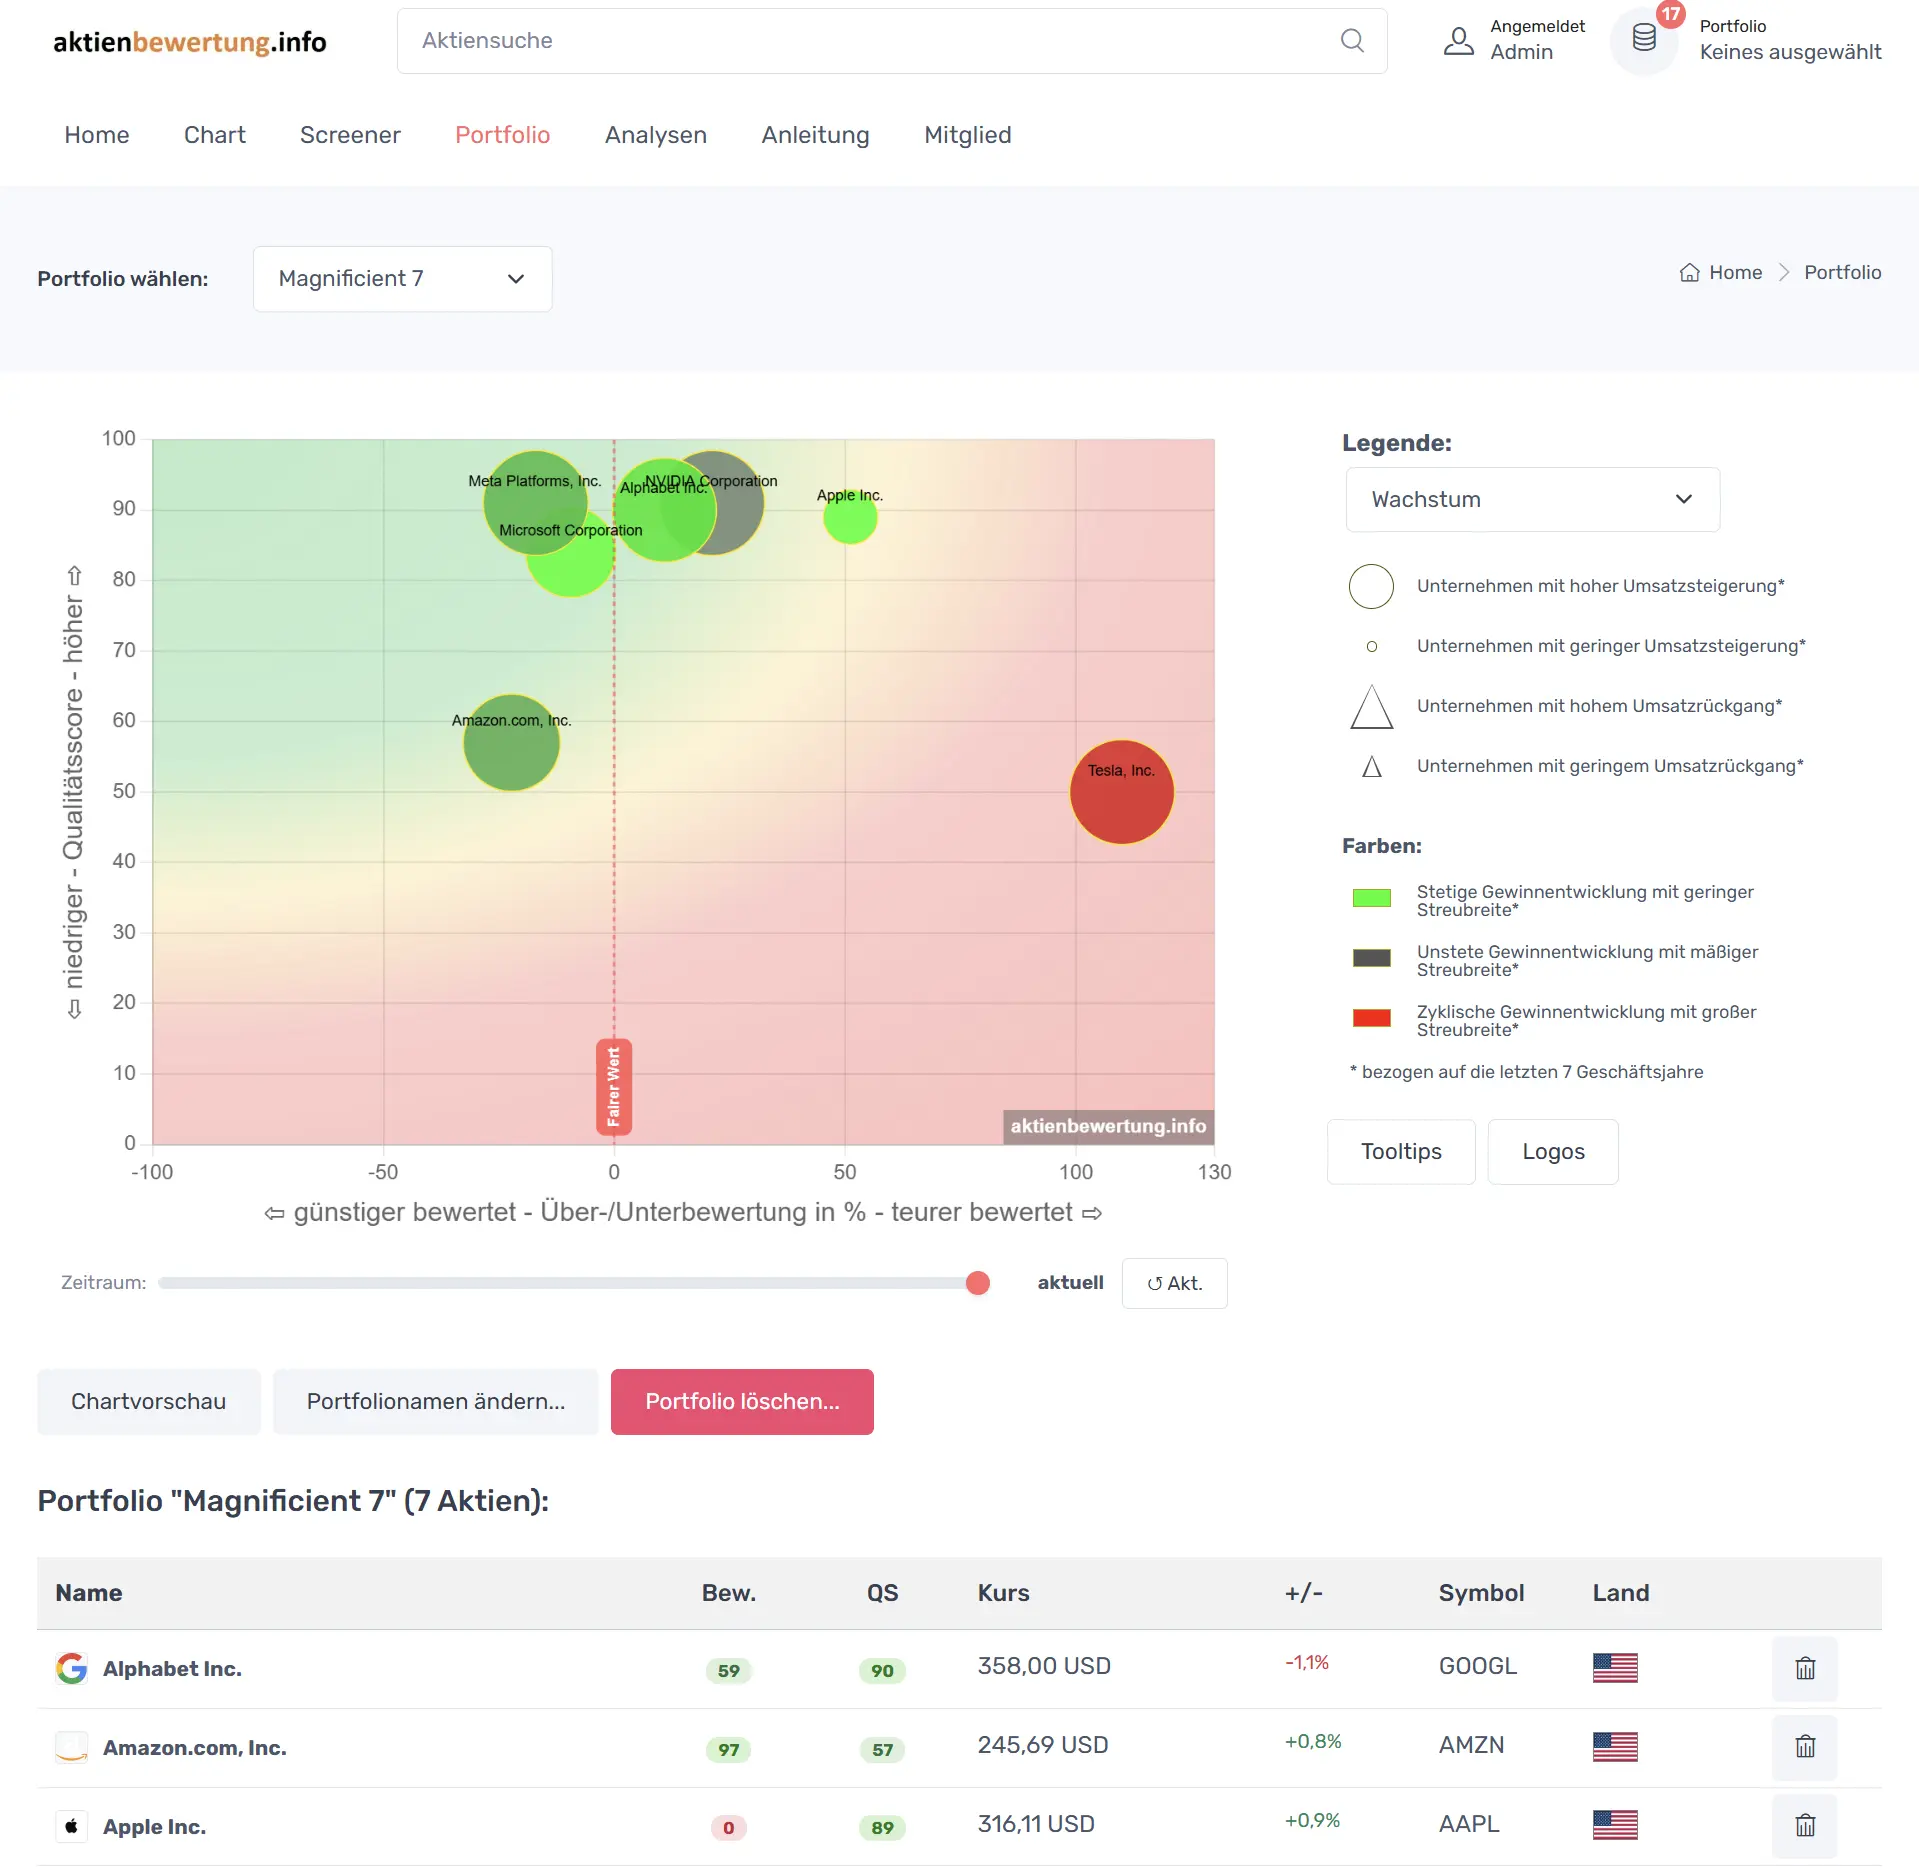This screenshot has height=1867, width=1919.
Task: Delete Apple Inc. using its trash icon
Action: pyautogui.click(x=1805, y=1826)
